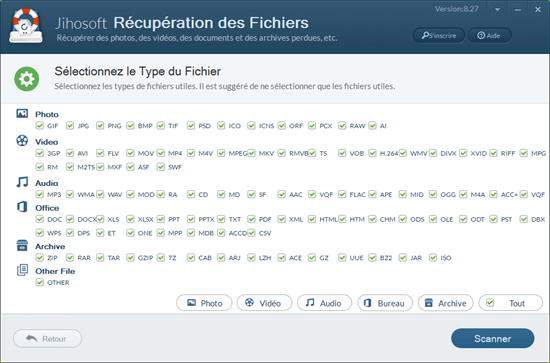Toggle the SWF video checkbox
550x363 pixels.
[x=161, y=167]
